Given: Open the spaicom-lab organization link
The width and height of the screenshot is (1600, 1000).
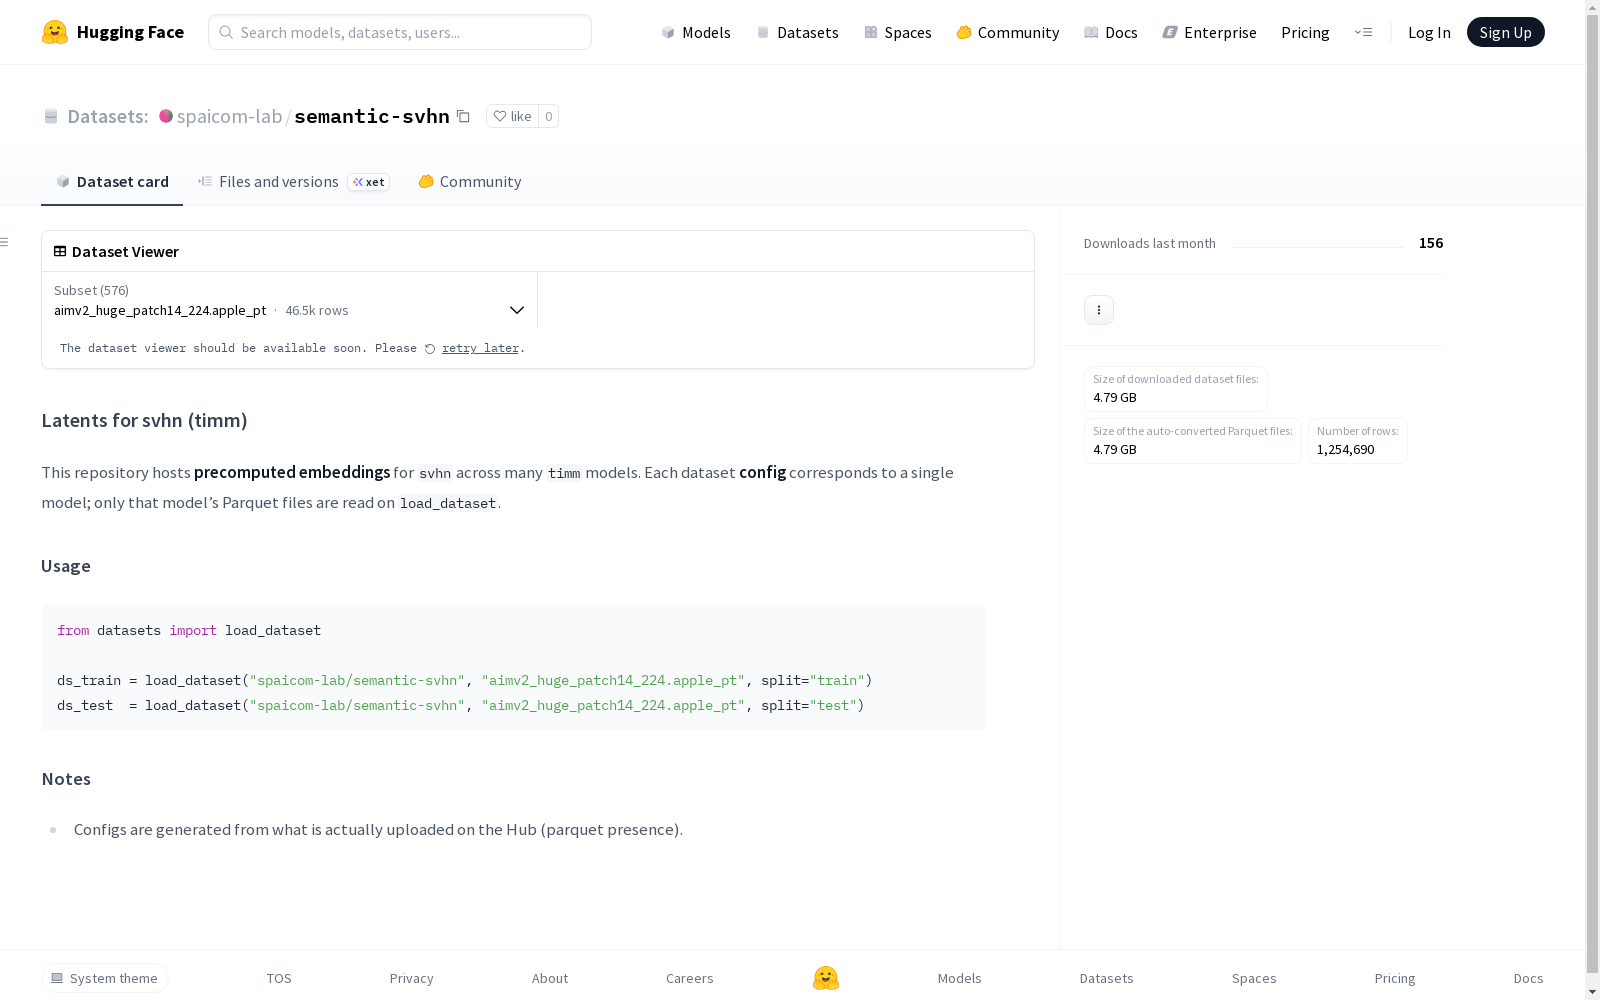Looking at the screenshot, I should coord(229,116).
